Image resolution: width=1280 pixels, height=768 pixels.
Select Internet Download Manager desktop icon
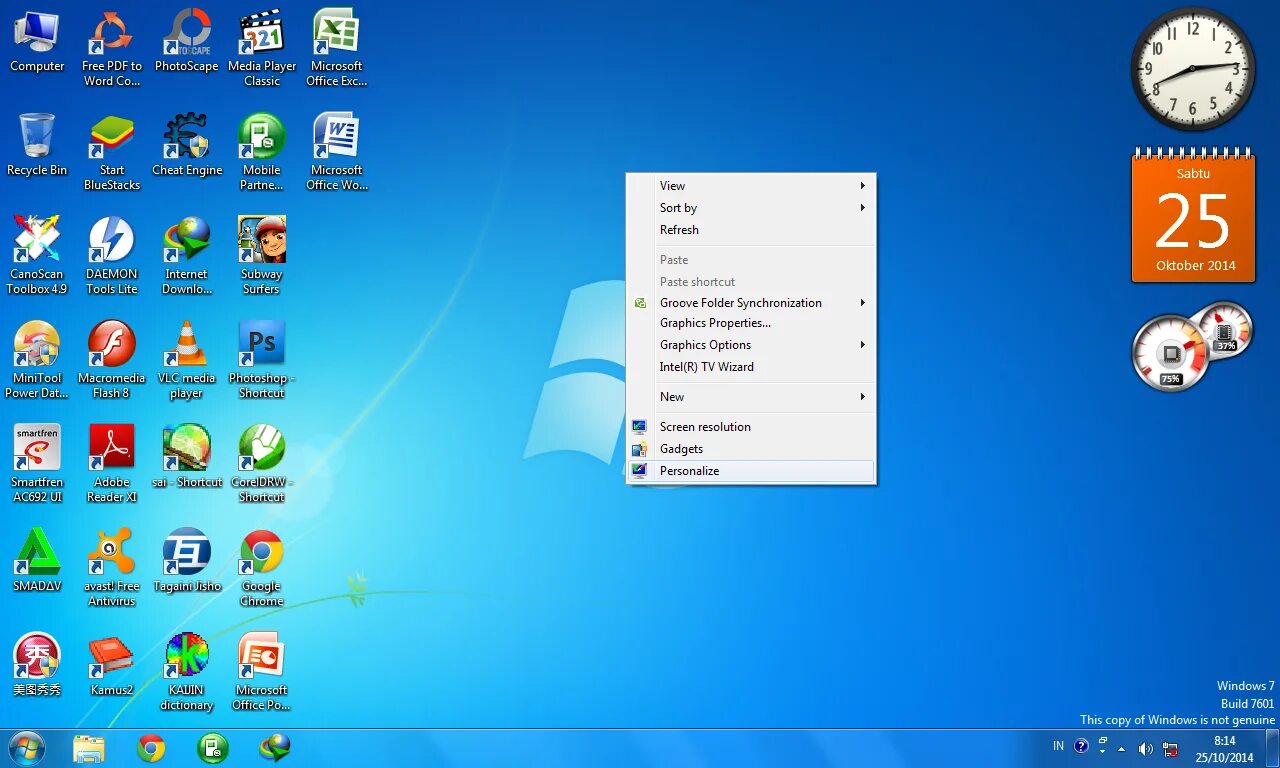(x=187, y=257)
